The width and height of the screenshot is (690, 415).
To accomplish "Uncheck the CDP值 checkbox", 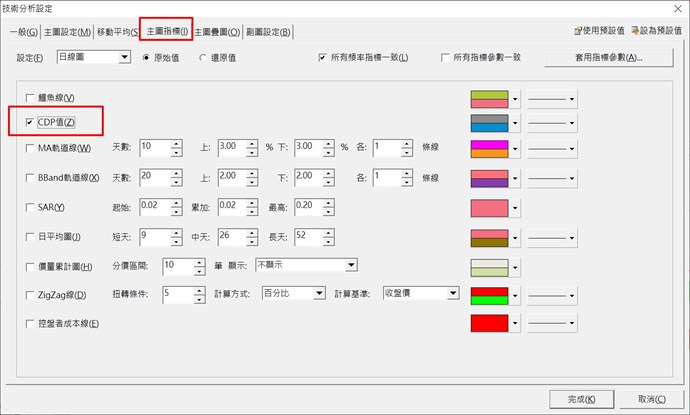I will pos(28,122).
